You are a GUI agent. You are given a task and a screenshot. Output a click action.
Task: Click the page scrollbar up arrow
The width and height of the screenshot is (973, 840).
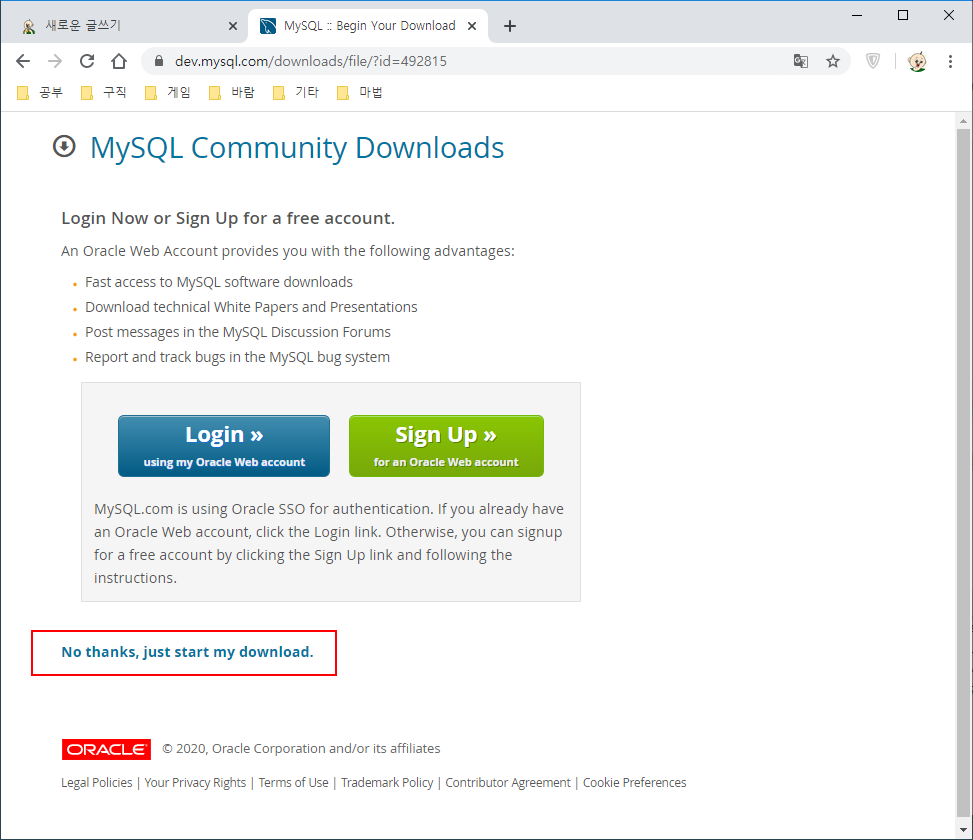click(x=963, y=121)
